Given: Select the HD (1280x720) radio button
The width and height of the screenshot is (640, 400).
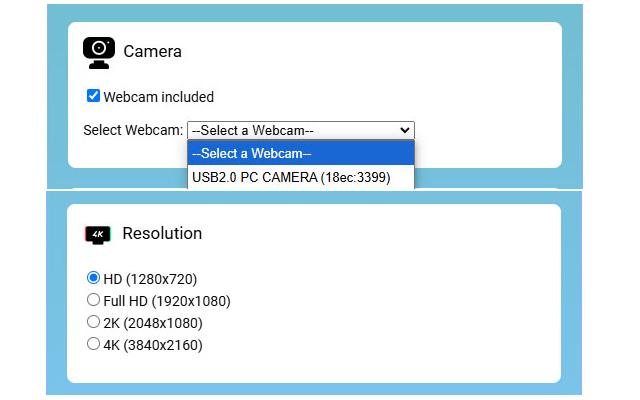Looking at the screenshot, I should click(x=94, y=278).
